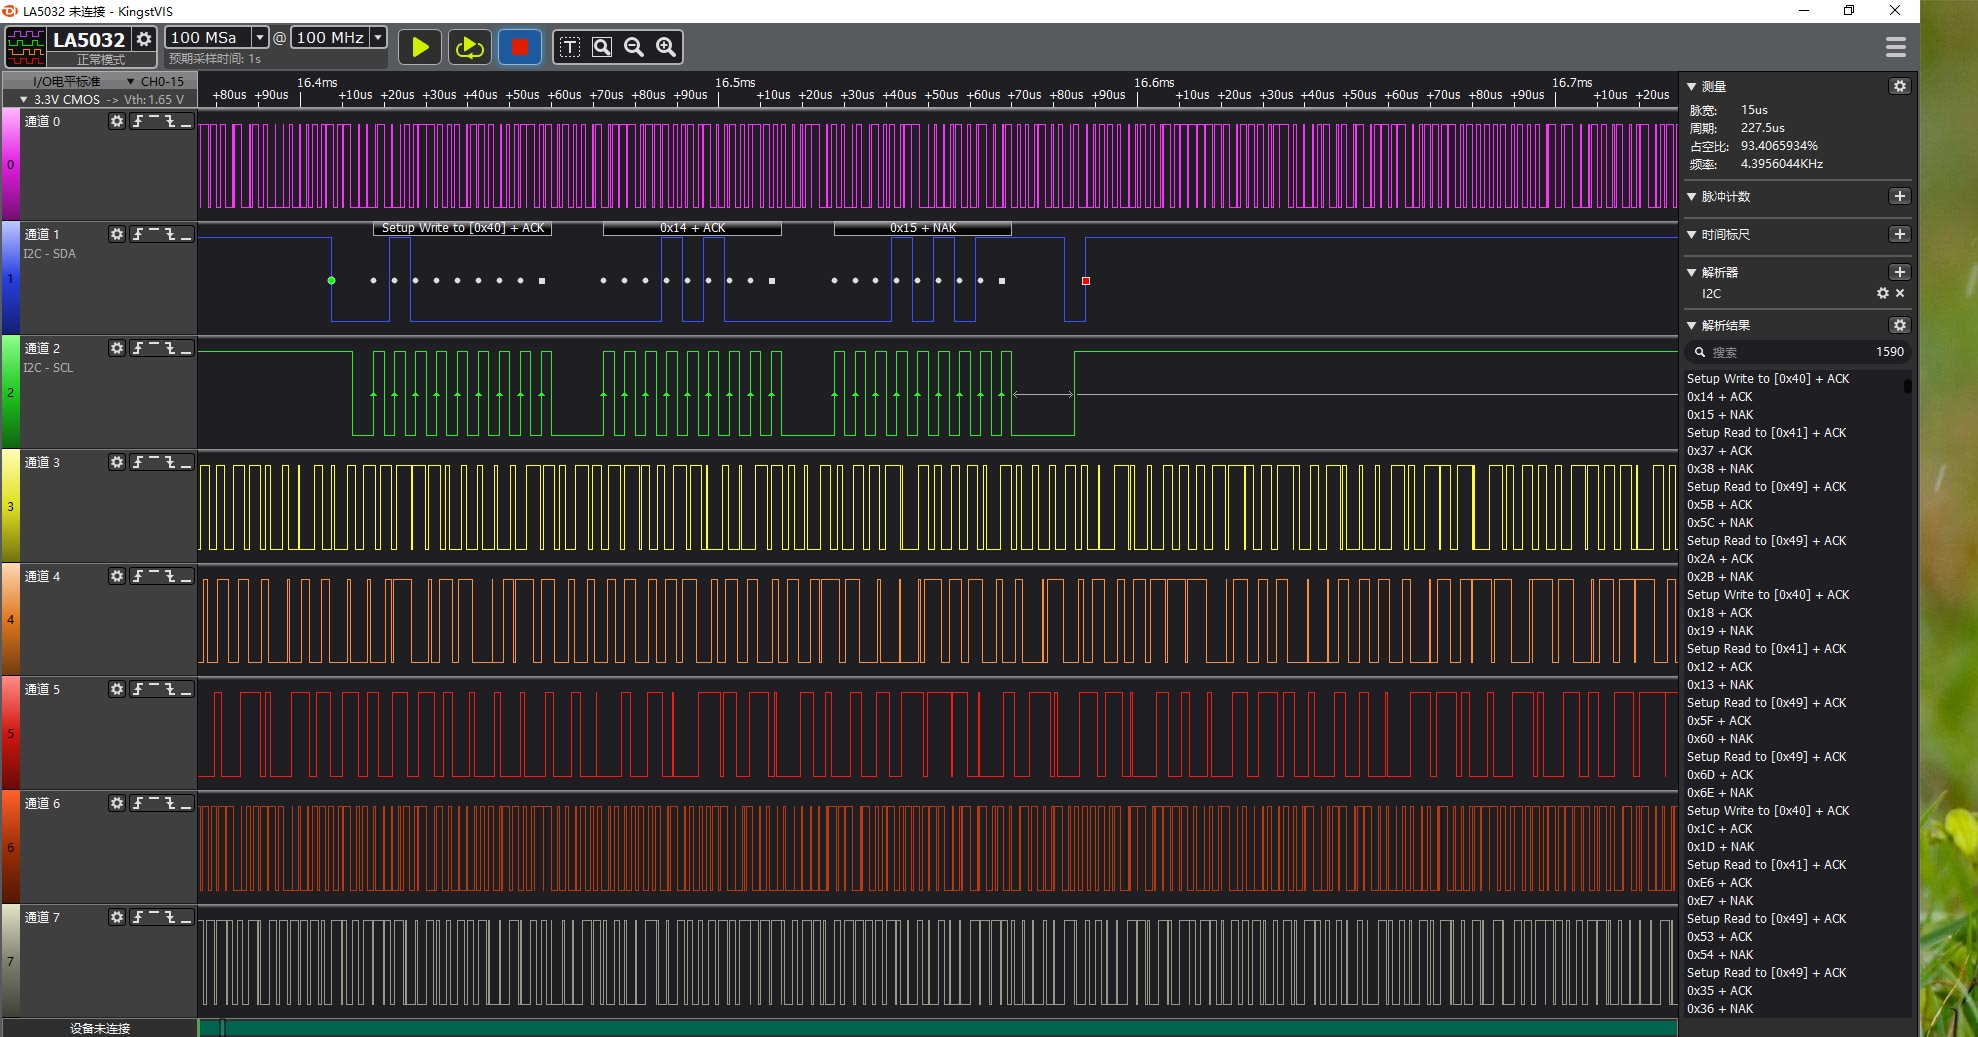This screenshot has height=1037, width=1978.
Task: Collapse the 时间标尺 section
Action: [x=1692, y=235]
